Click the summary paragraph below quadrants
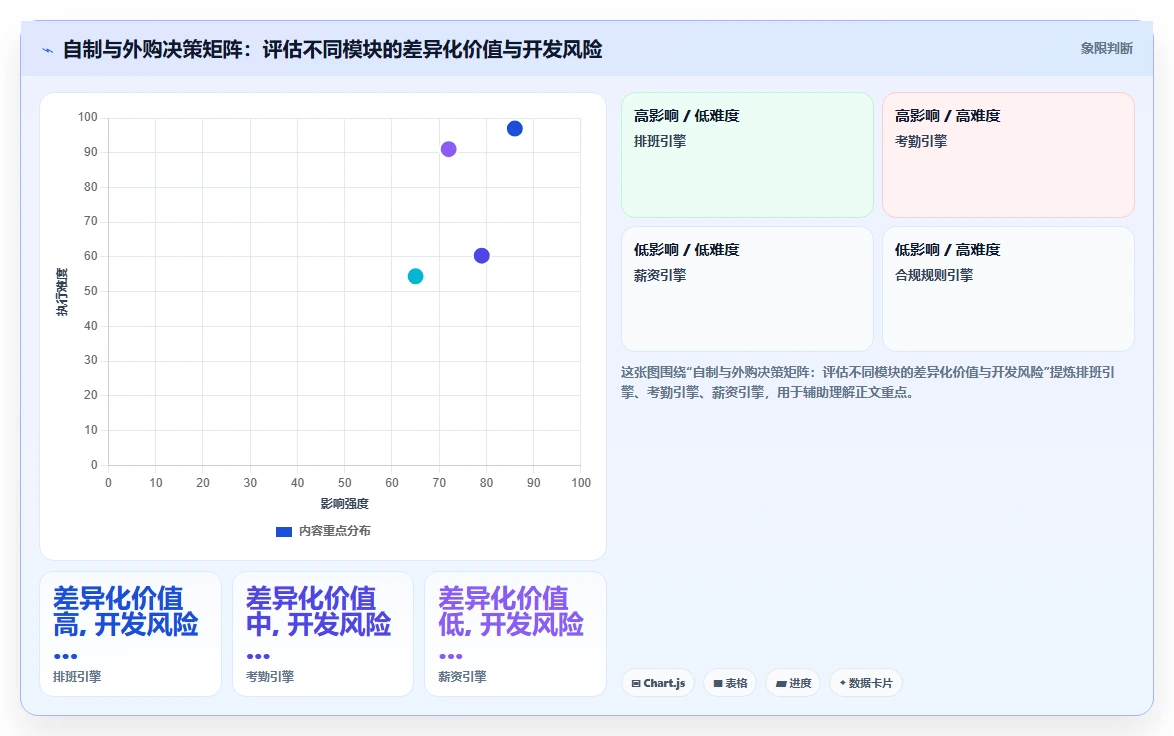 click(869, 383)
